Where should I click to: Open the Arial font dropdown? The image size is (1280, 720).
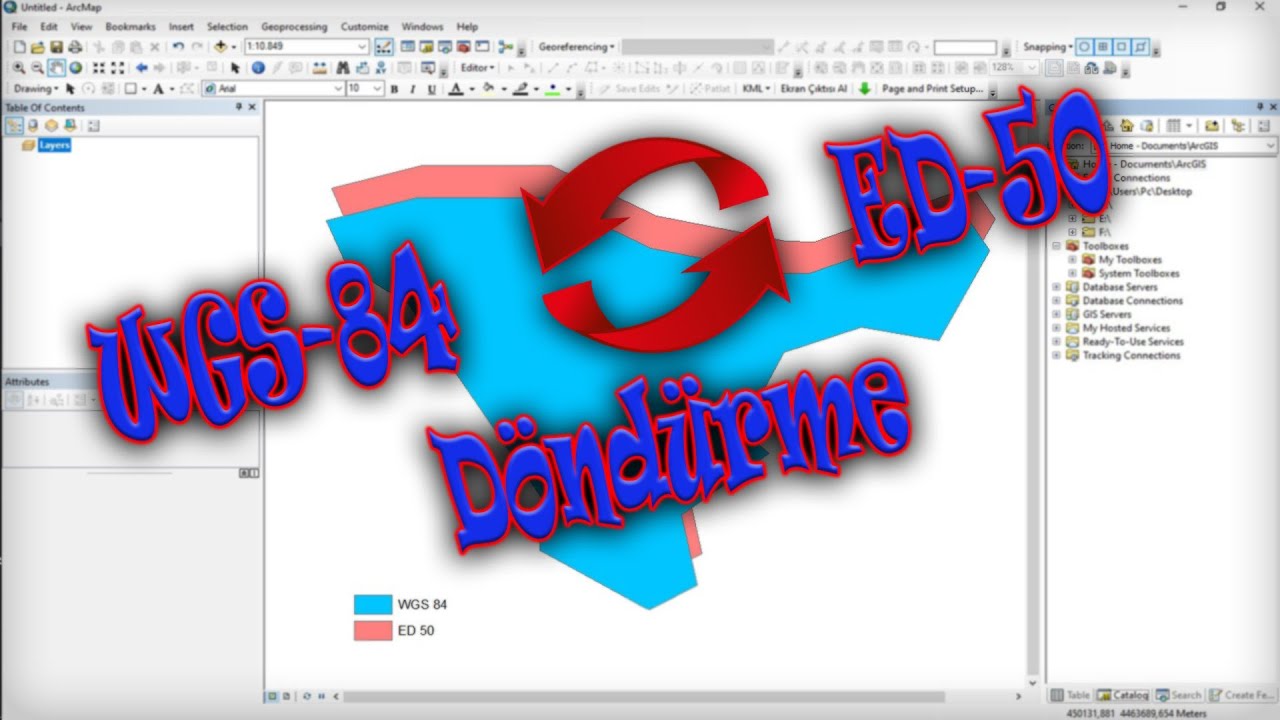[x=338, y=89]
